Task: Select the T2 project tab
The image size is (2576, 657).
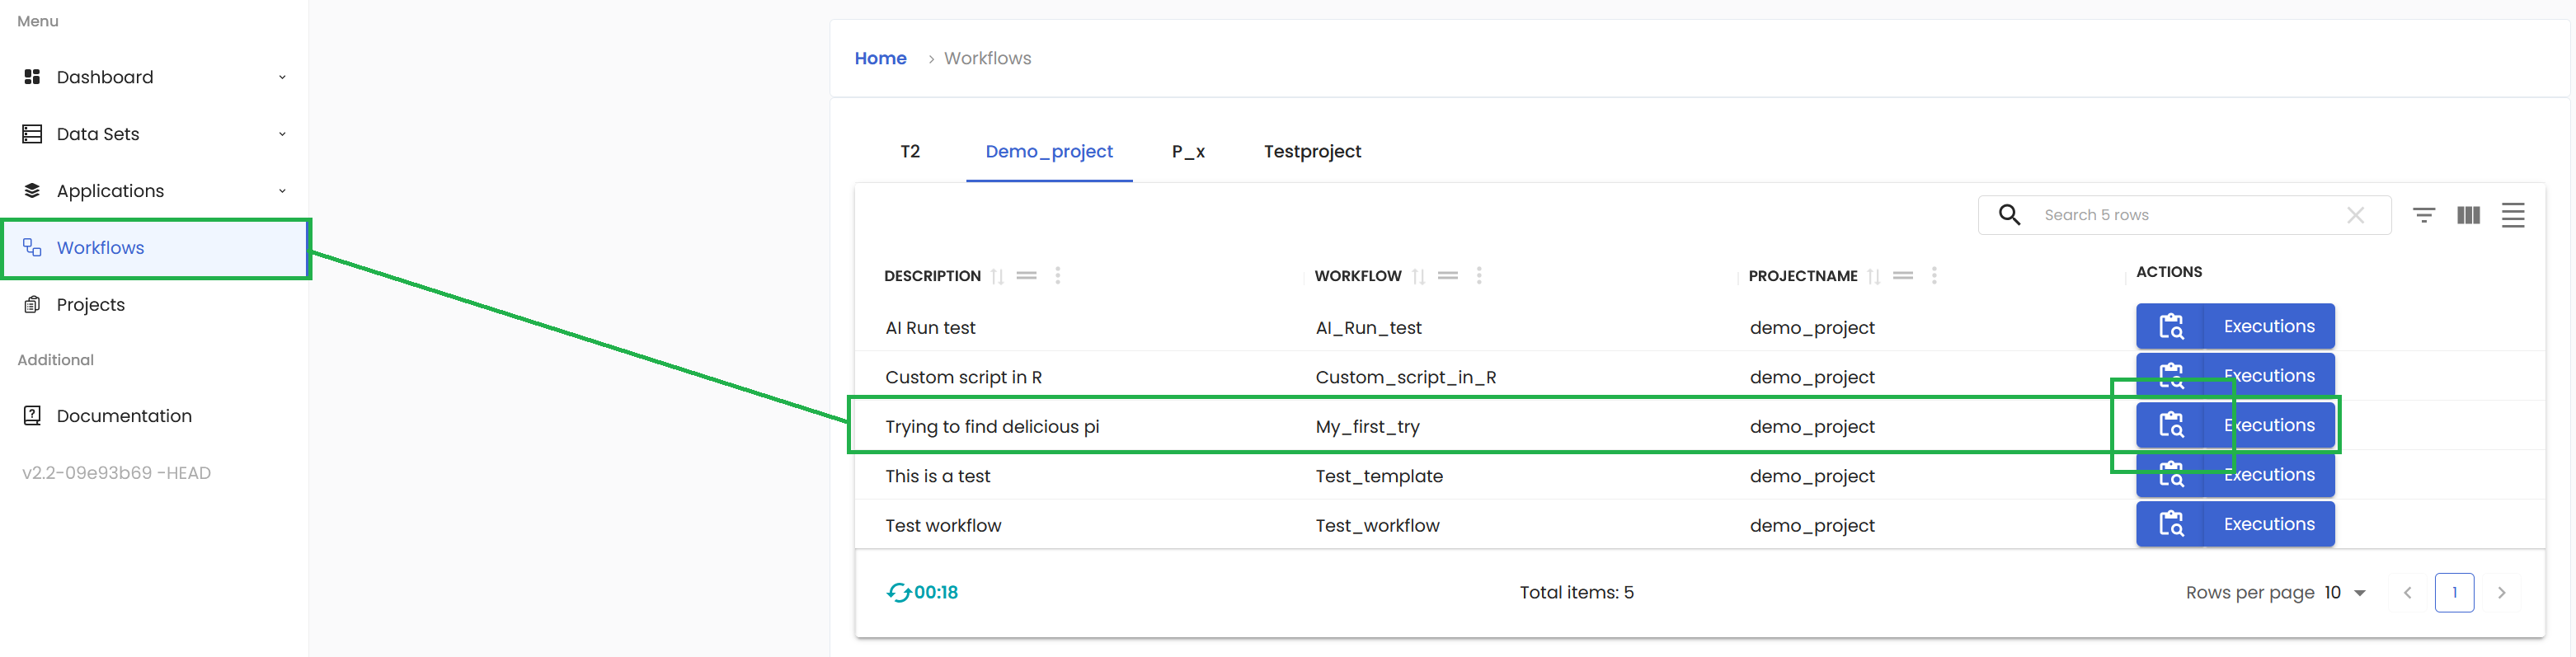Action: [910, 152]
